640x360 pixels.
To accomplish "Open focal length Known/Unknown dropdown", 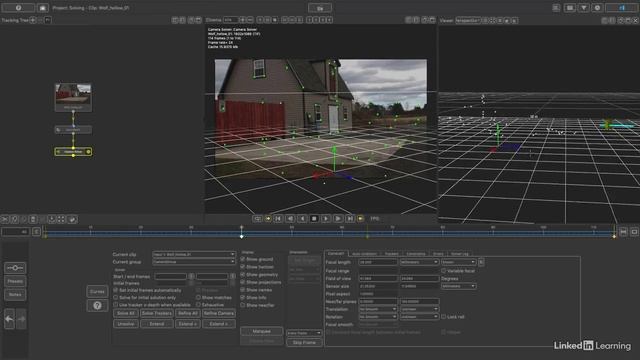I will click(x=458, y=262).
